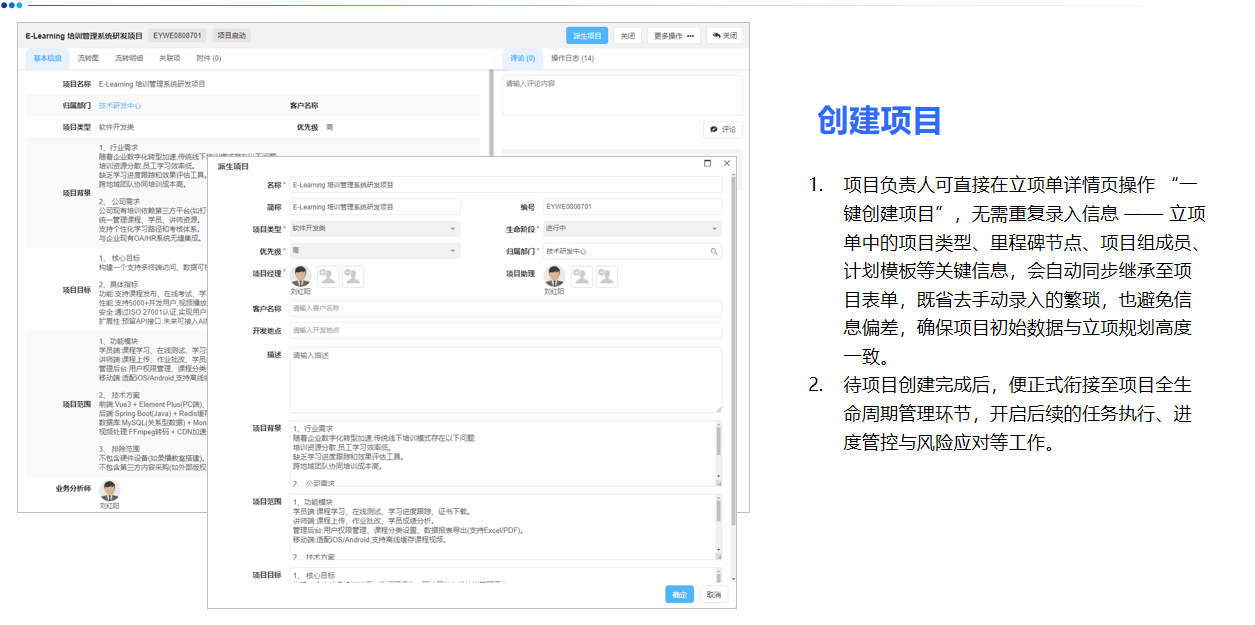The width and height of the screenshot is (1255, 625).
Task: Maximize the 派生项目 dialog window
Action: coord(709,163)
